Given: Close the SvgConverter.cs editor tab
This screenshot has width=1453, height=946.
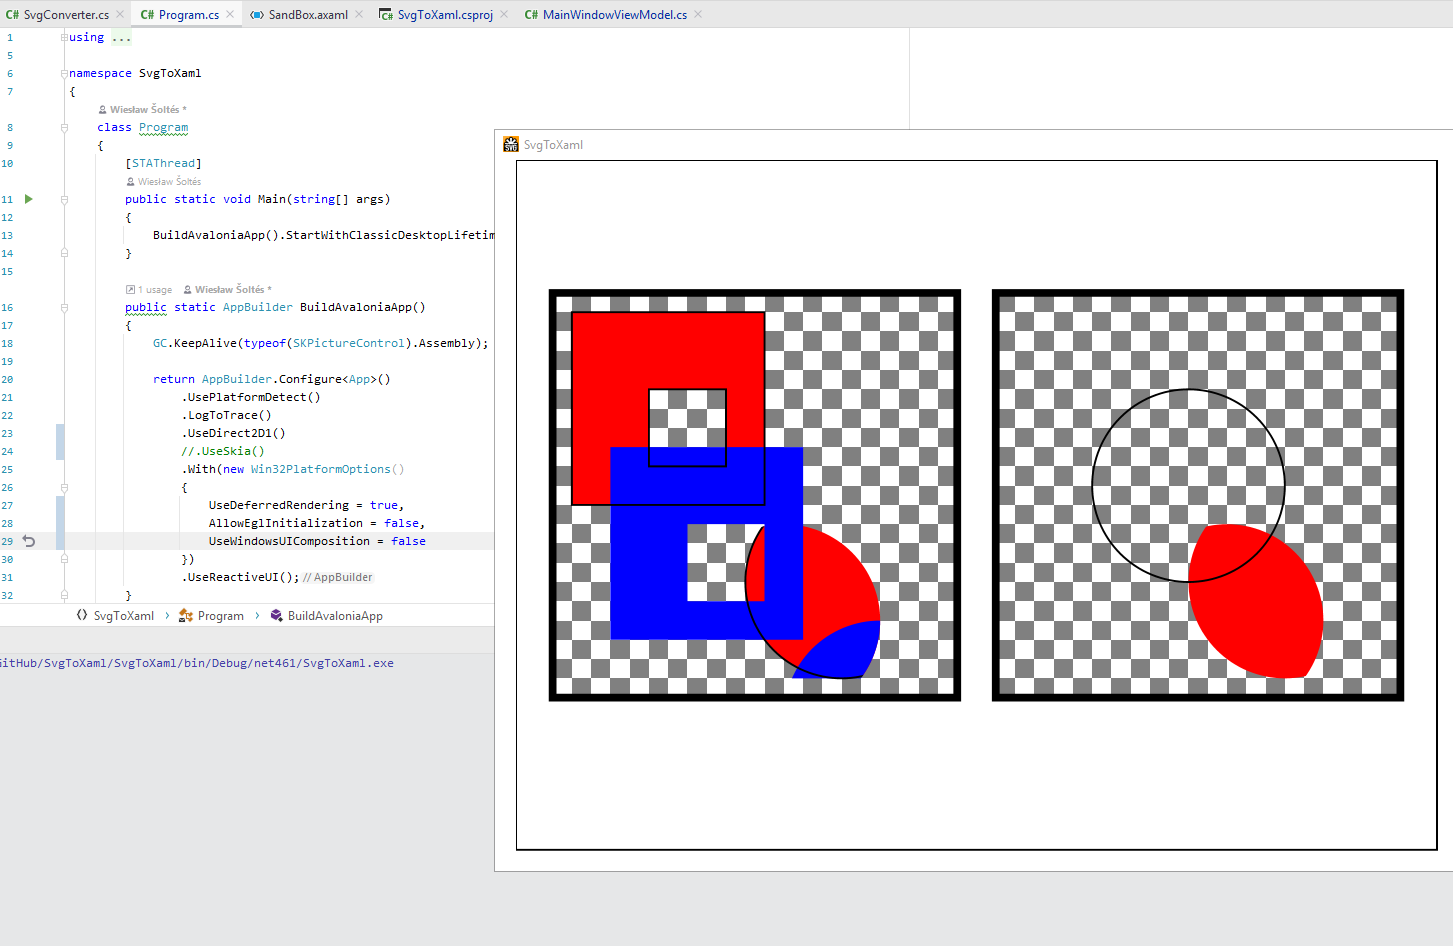Looking at the screenshot, I should (120, 14).
